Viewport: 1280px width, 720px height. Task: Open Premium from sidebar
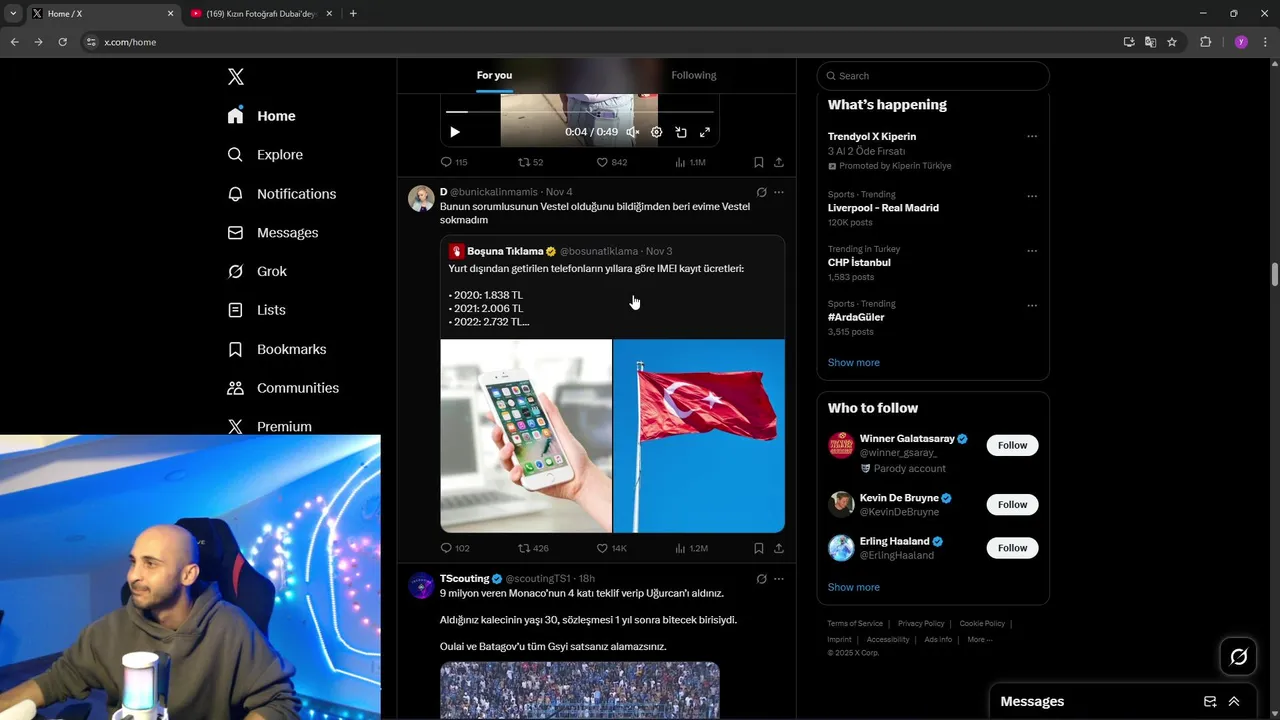[269, 426]
